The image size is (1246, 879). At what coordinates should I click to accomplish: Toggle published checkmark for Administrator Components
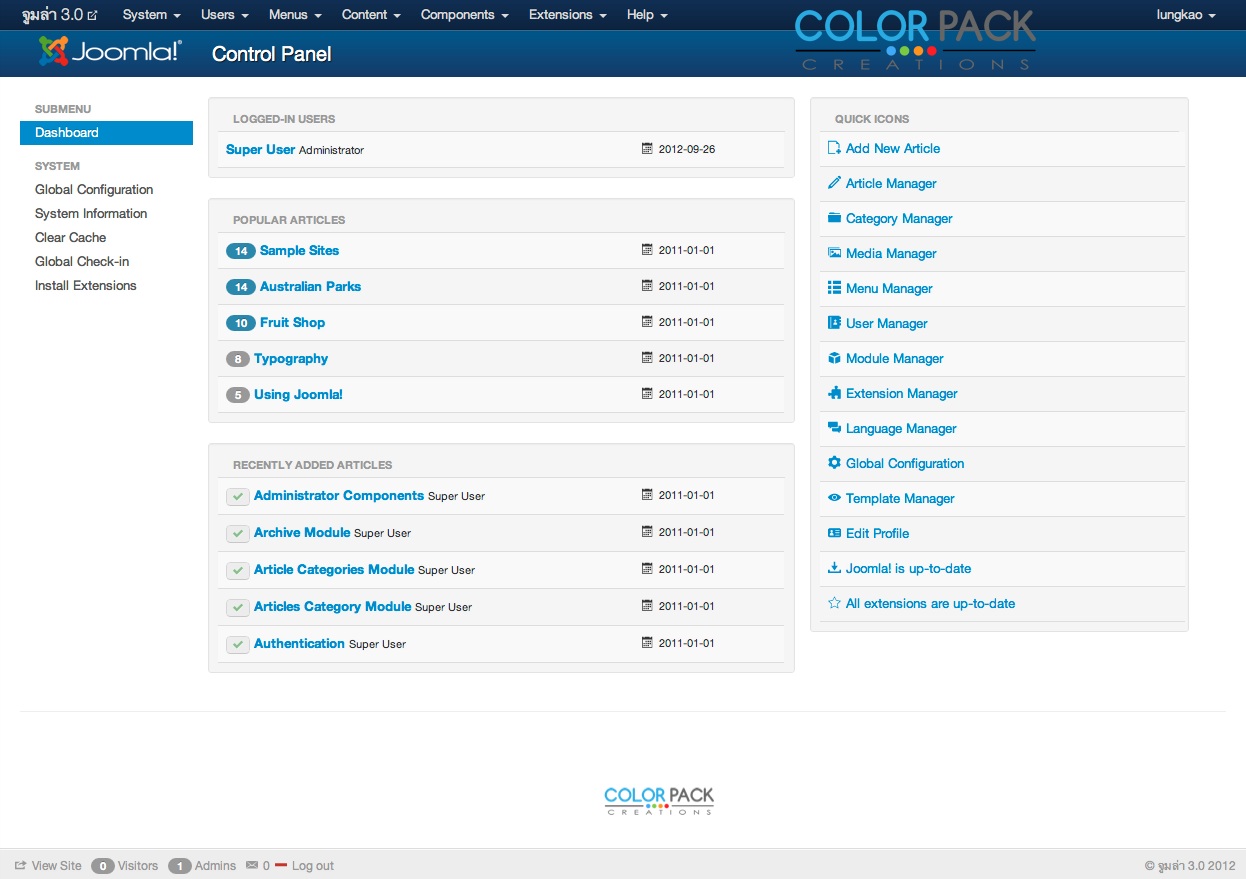[237, 496]
